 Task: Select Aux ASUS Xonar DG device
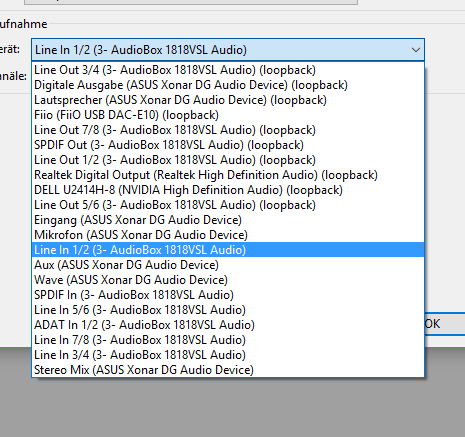pyautogui.click(x=228, y=265)
